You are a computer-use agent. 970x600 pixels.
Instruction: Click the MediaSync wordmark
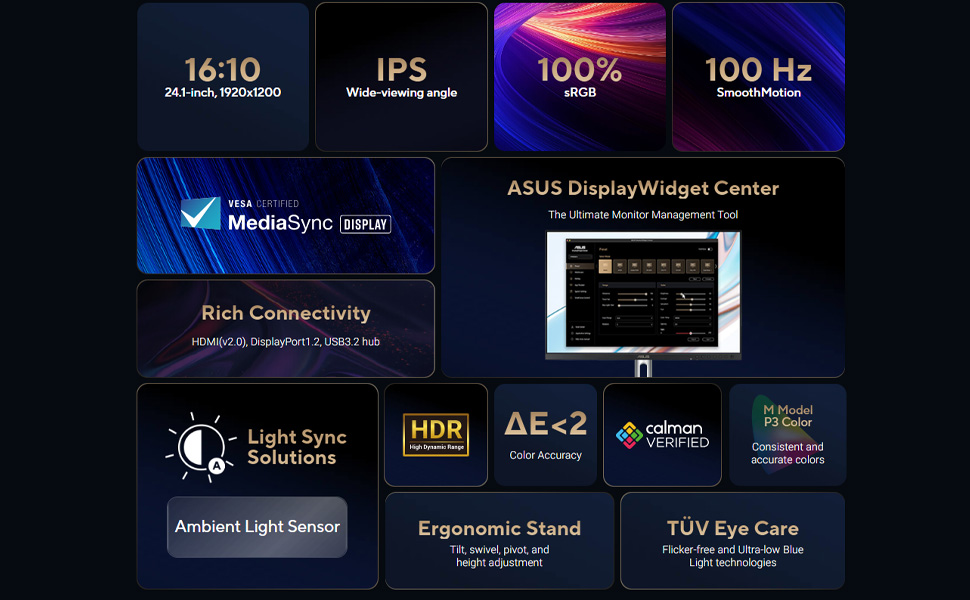(x=280, y=223)
